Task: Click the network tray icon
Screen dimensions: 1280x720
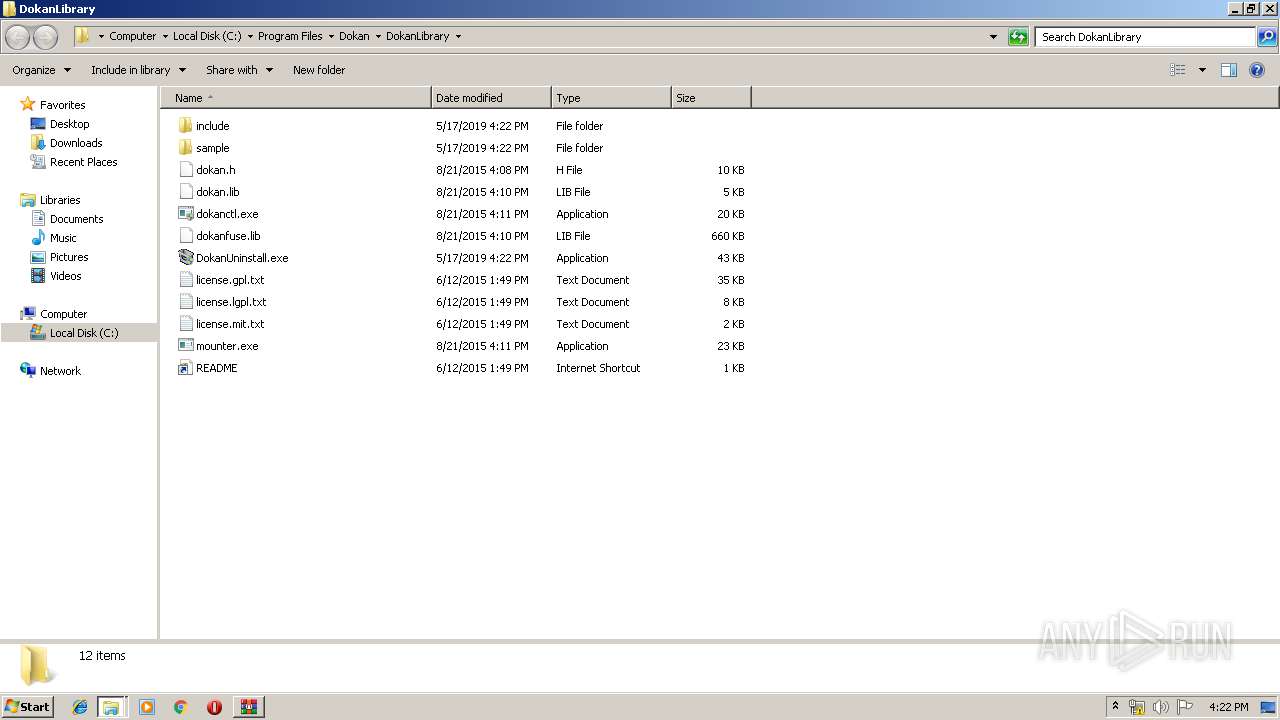Action: pyautogui.click(x=1137, y=707)
